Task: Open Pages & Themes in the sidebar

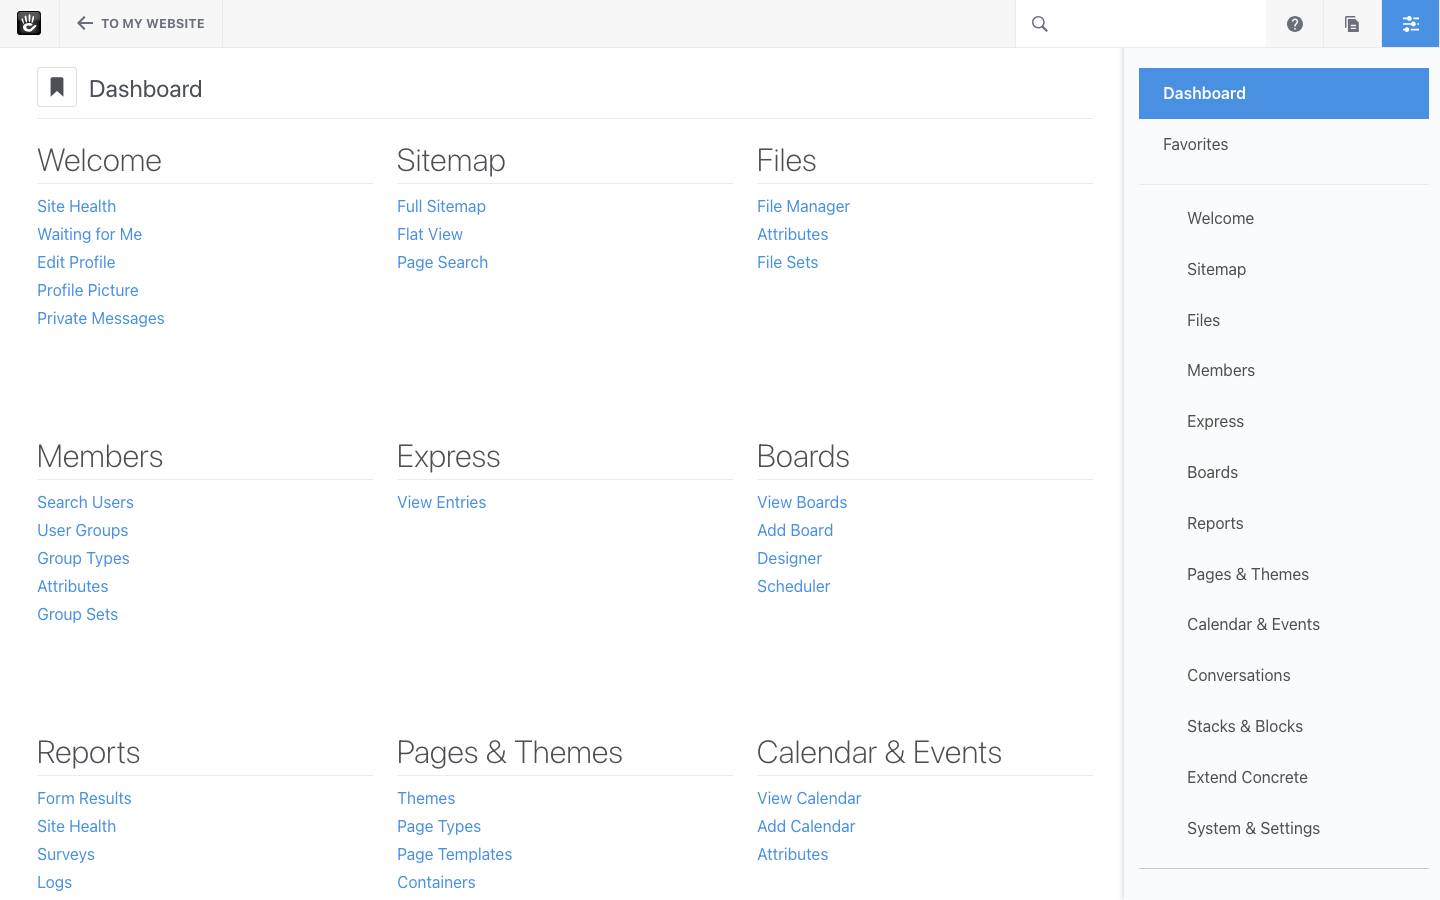Action: [1247, 574]
